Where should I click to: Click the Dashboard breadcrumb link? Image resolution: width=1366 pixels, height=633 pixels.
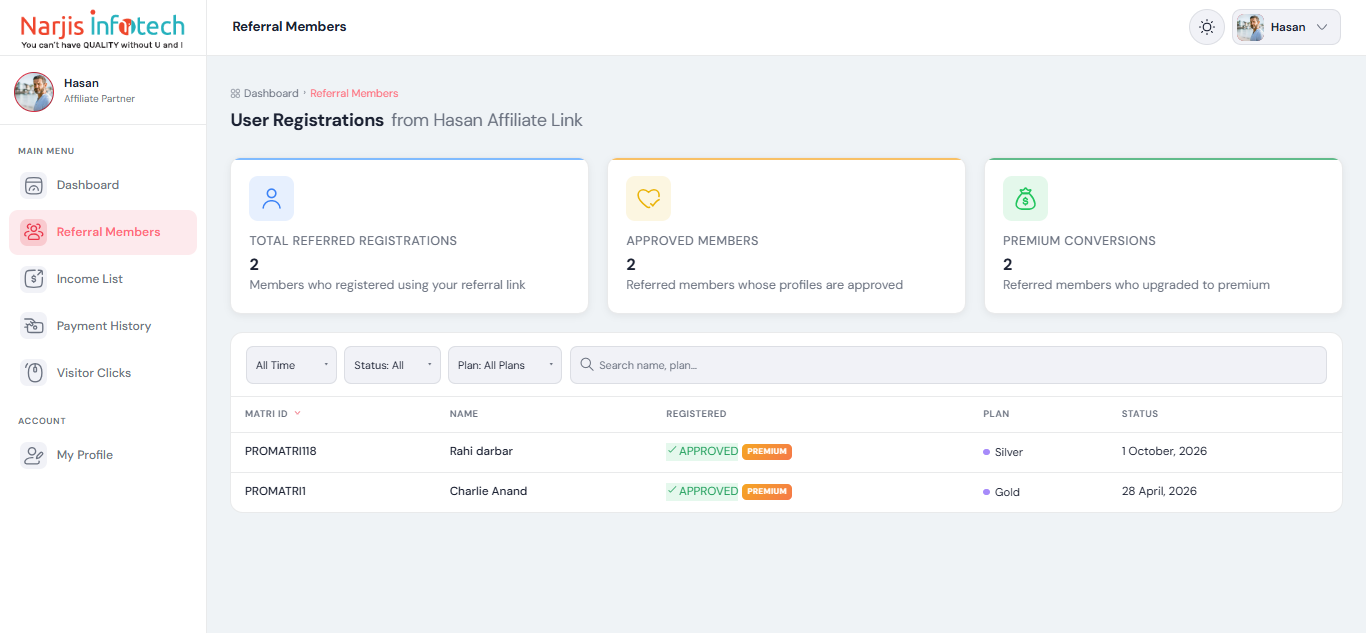point(271,93)
